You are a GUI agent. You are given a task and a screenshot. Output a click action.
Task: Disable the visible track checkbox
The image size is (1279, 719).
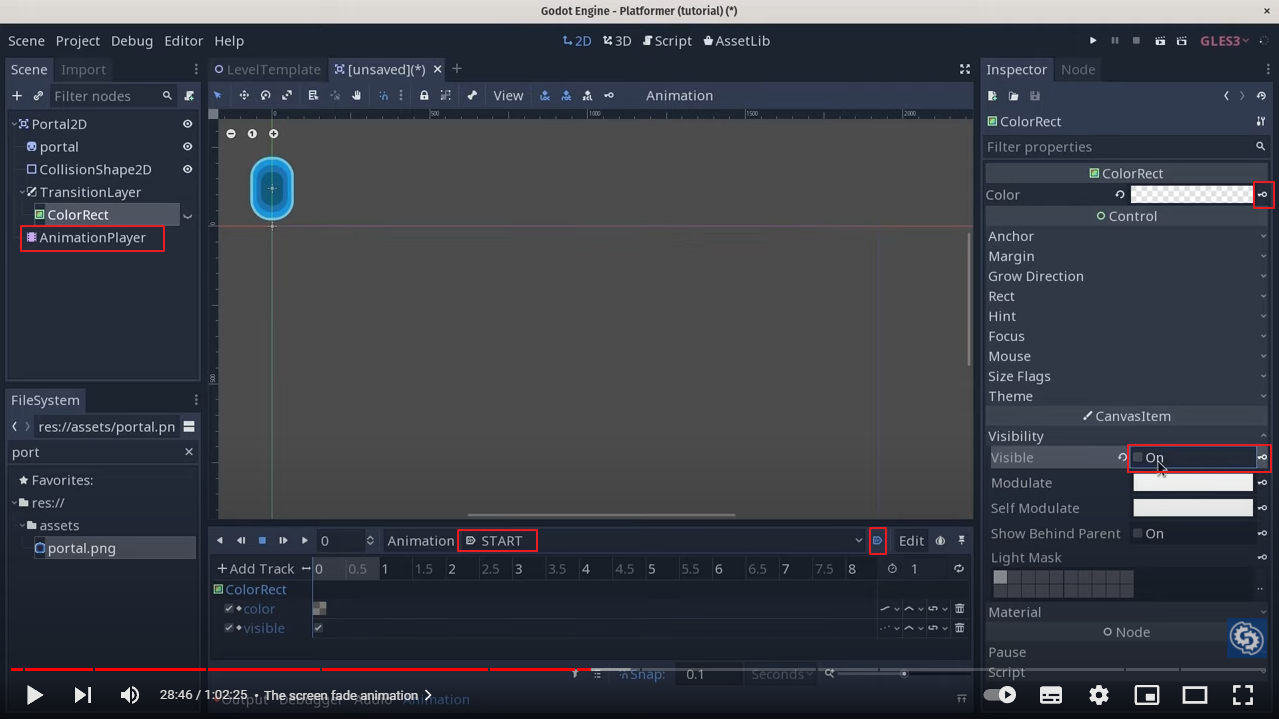coord(229,628)
